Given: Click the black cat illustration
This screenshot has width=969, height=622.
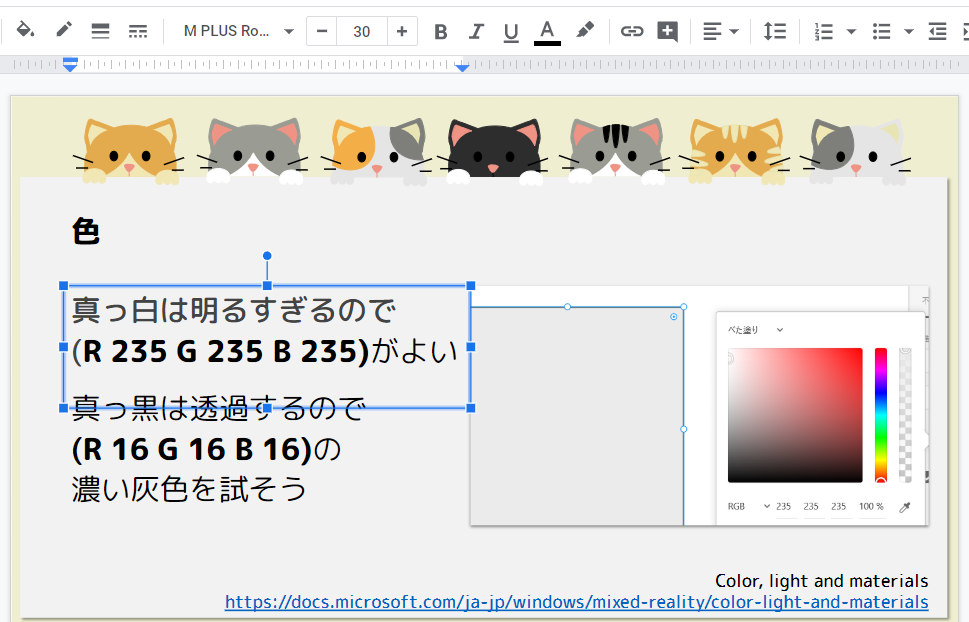Looking at the screenshot, I should 494,150.
